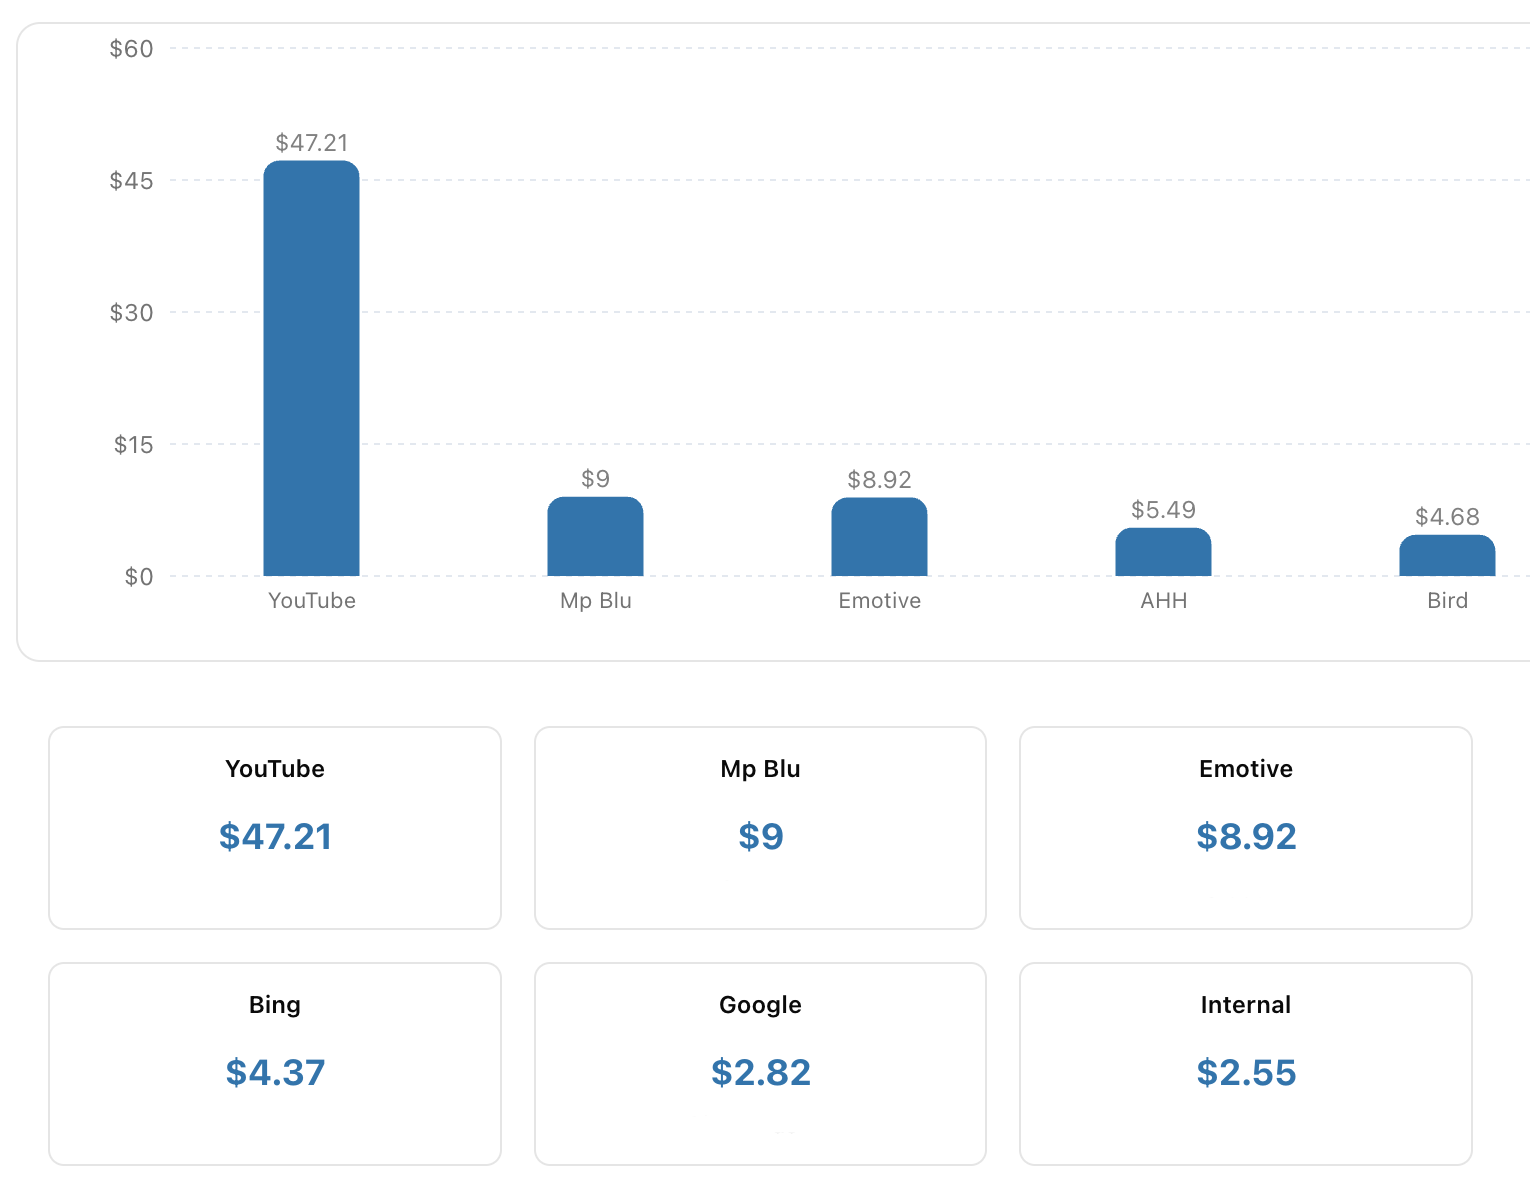The height and width of the screenshot is (1198, 1530).
Task: Open the YouTube revenue card
Action: tap(275, 828)
